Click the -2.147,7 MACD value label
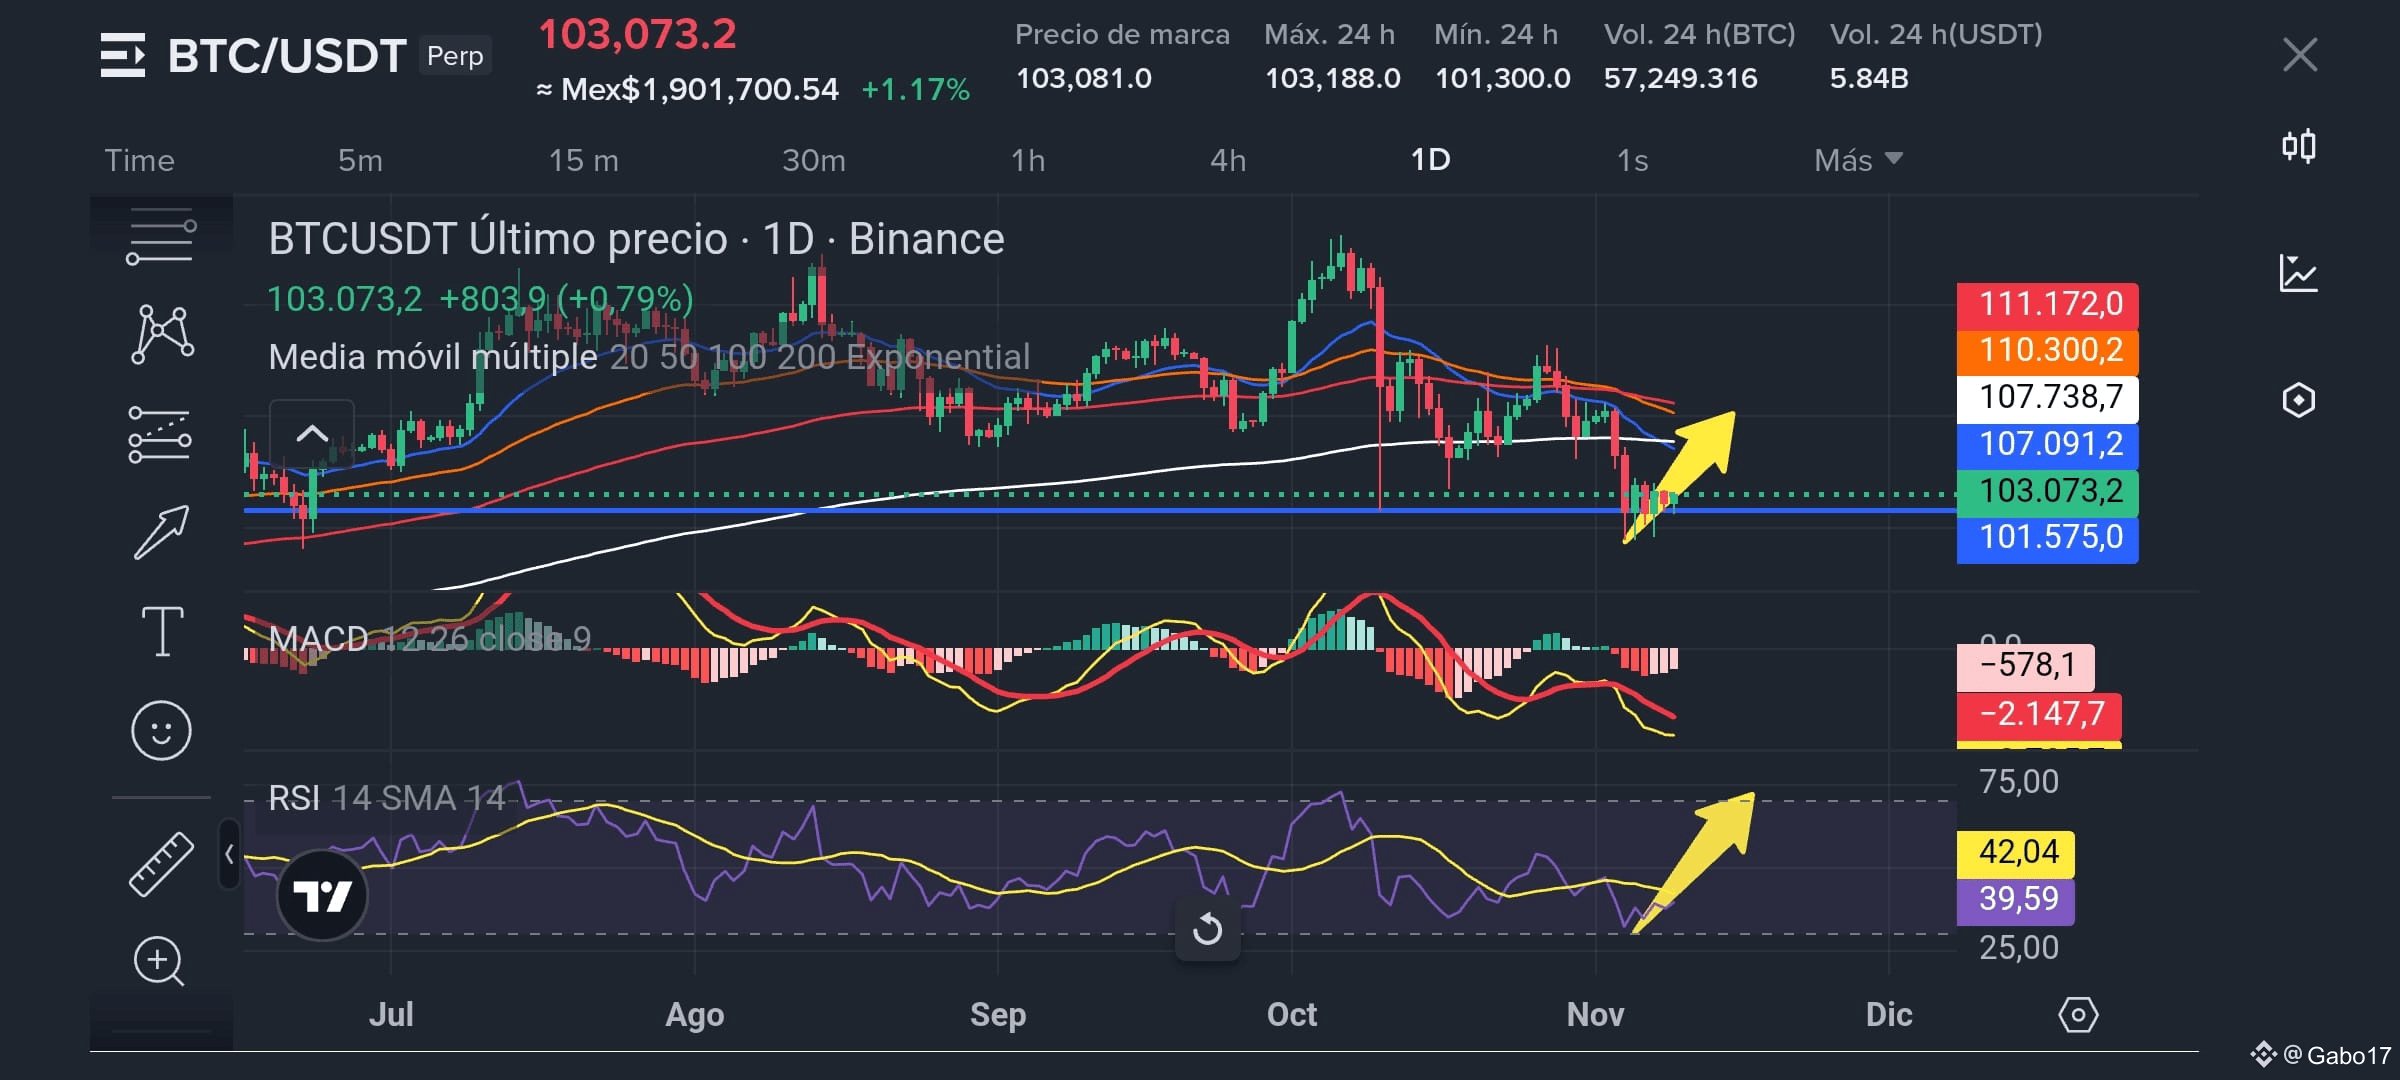2400x1080 pixels. tap(2038, 715)
